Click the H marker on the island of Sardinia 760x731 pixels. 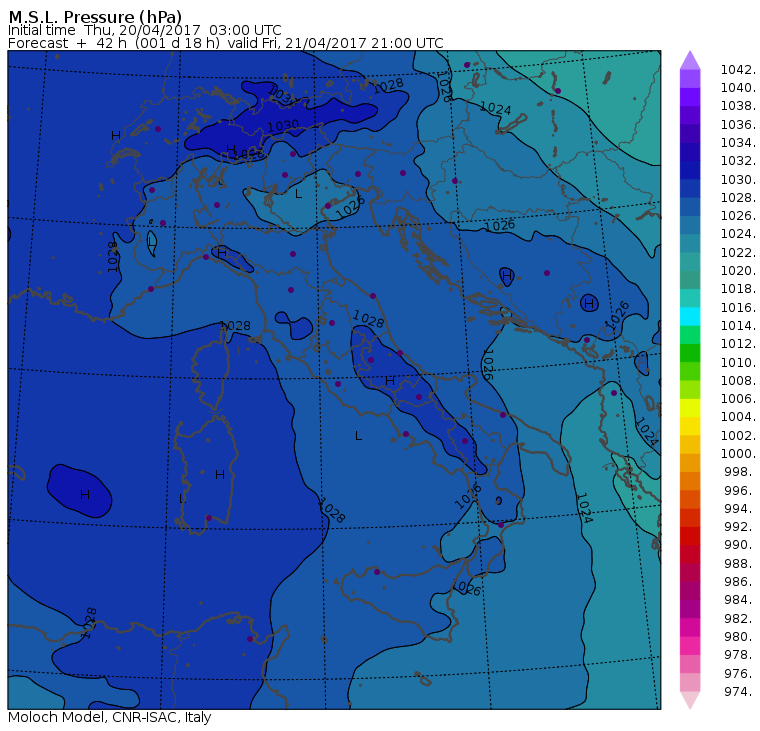click(x=220, y=475)
